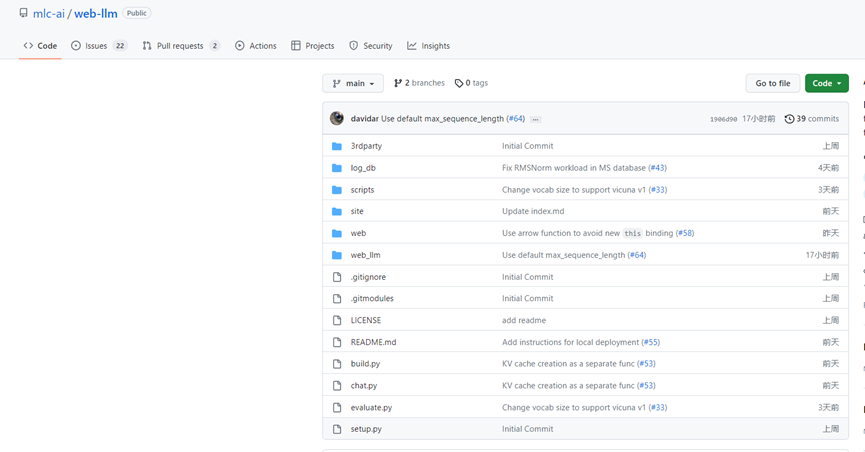Click the folder icon for 3rdparty
The height and width of the screenshot is (452, 865).
click(337, 146)
